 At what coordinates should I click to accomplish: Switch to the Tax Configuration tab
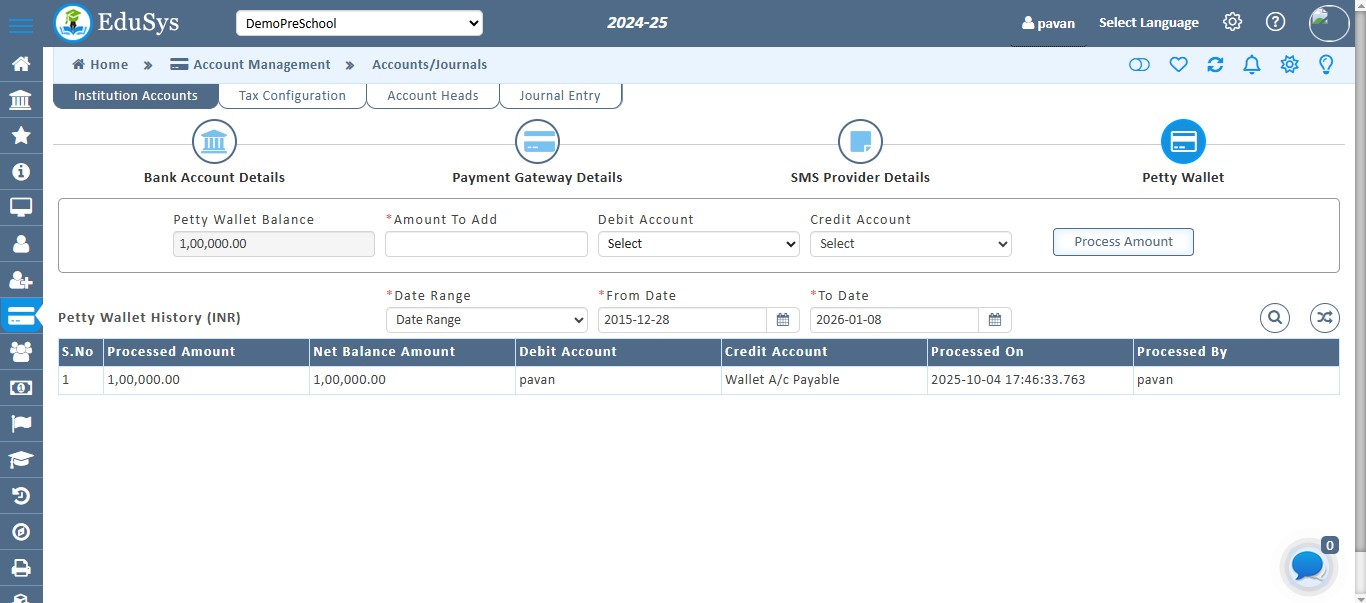tap(291, 95)
